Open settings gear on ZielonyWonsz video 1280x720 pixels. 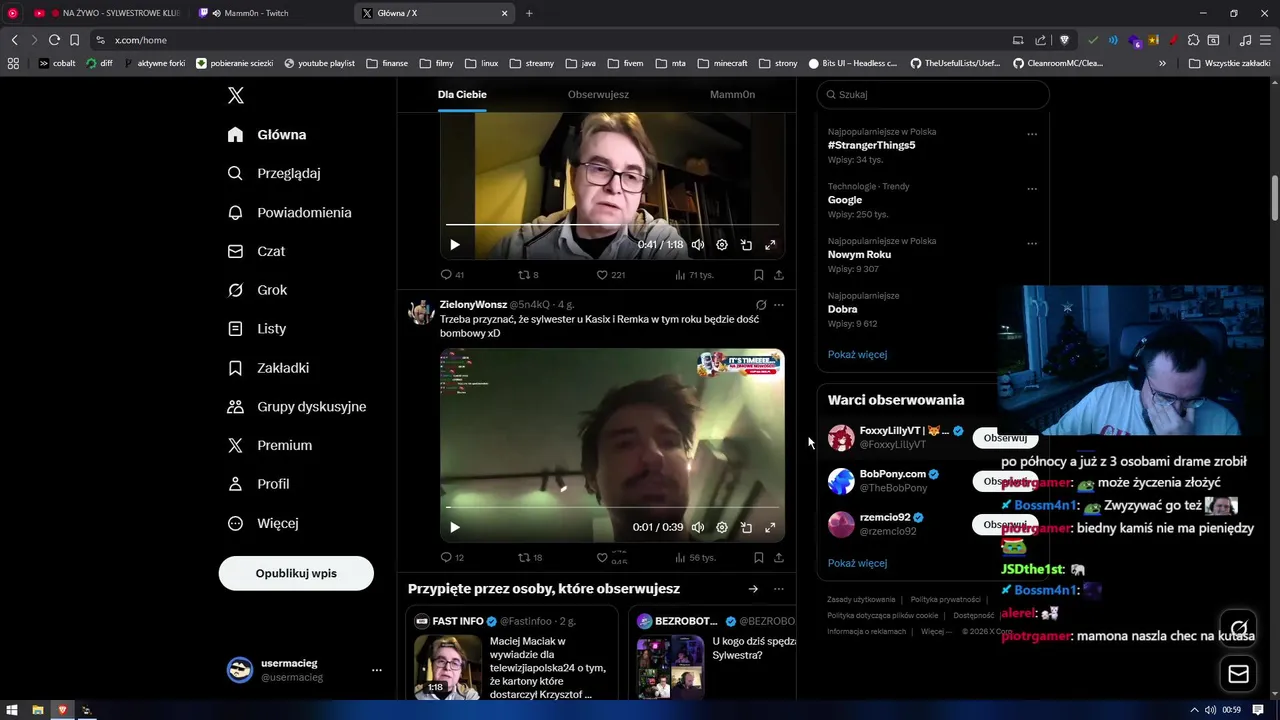[722, 527]
